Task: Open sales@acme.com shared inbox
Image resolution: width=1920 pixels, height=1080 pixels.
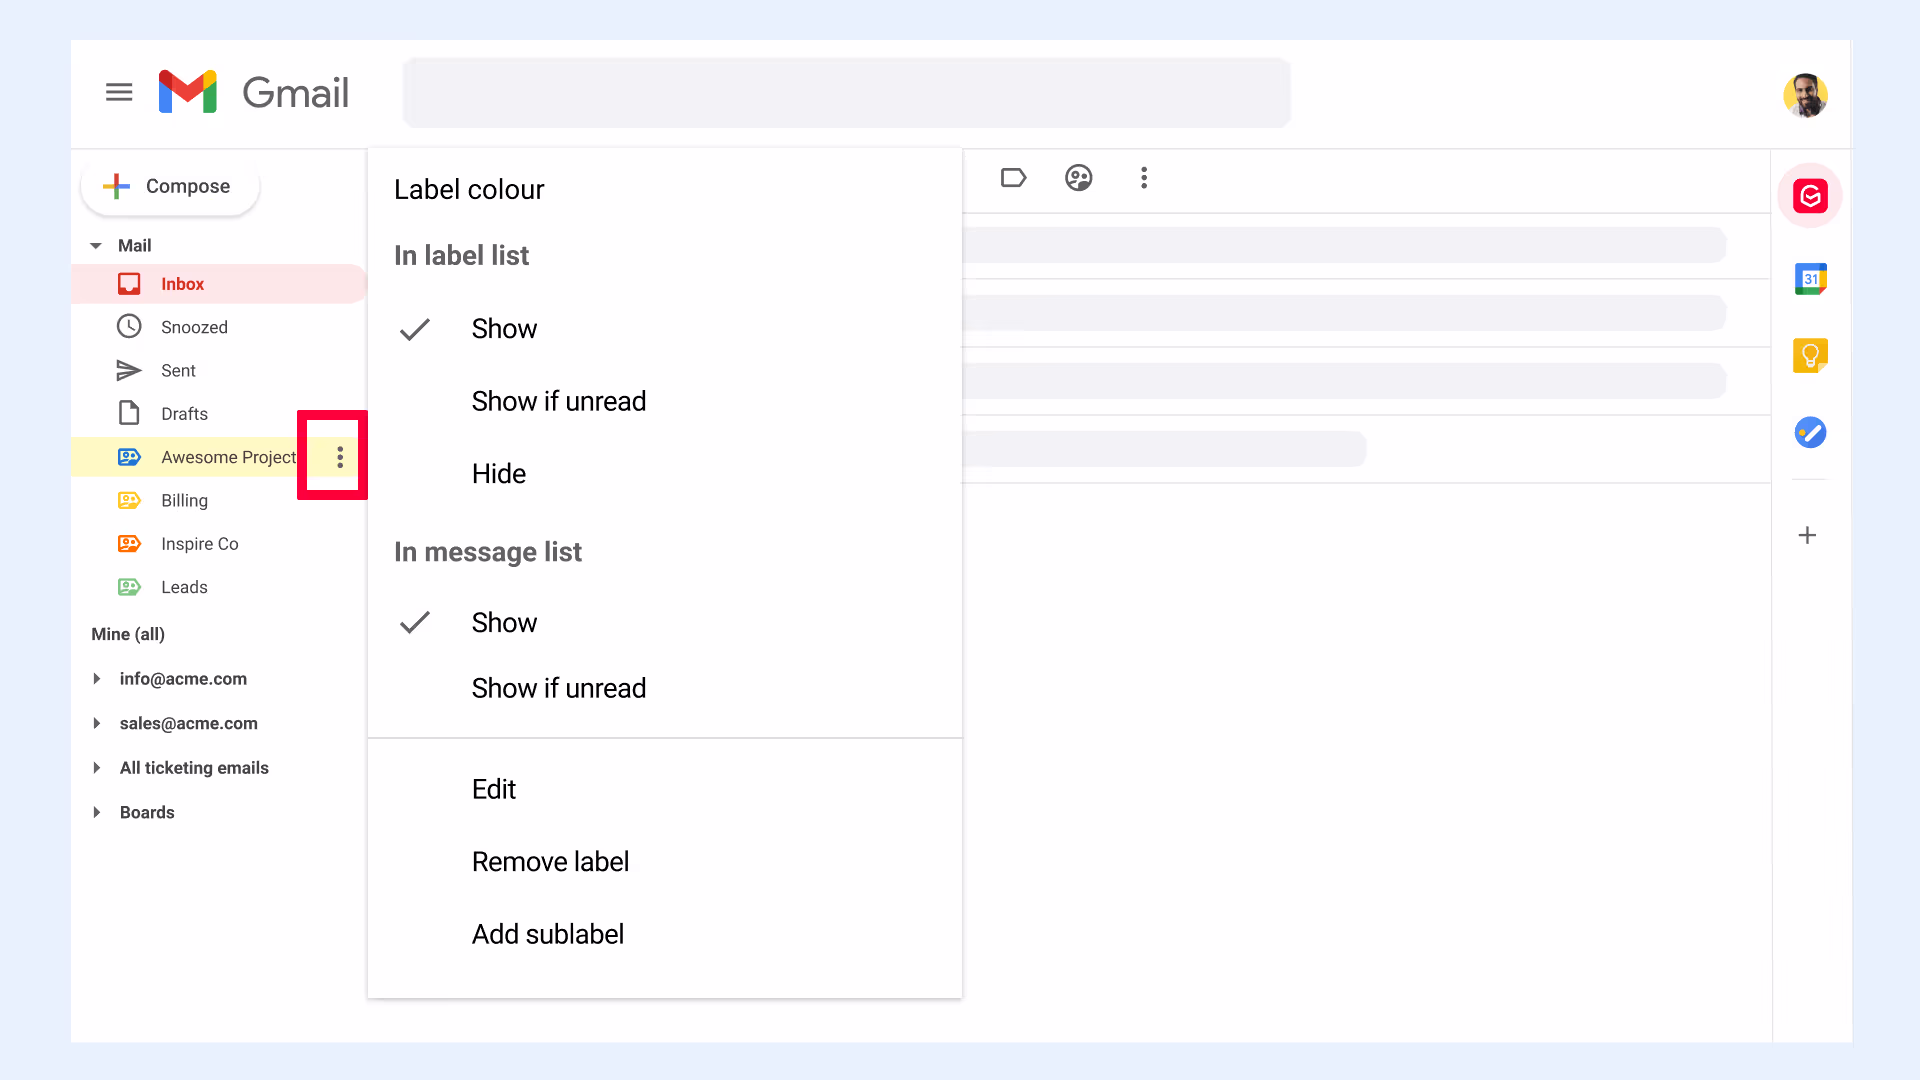Action: tap(188, 723)
